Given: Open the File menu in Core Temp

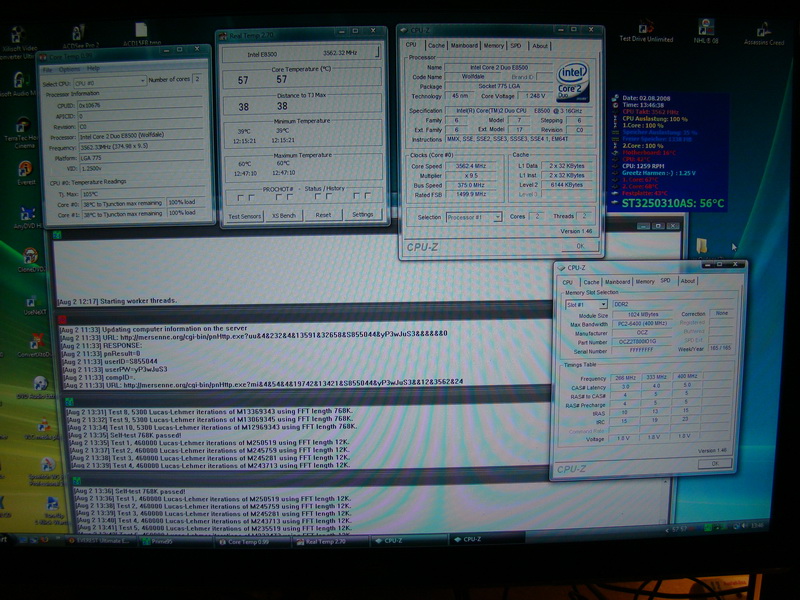Looking at the screenshot, I should (47, 69).
